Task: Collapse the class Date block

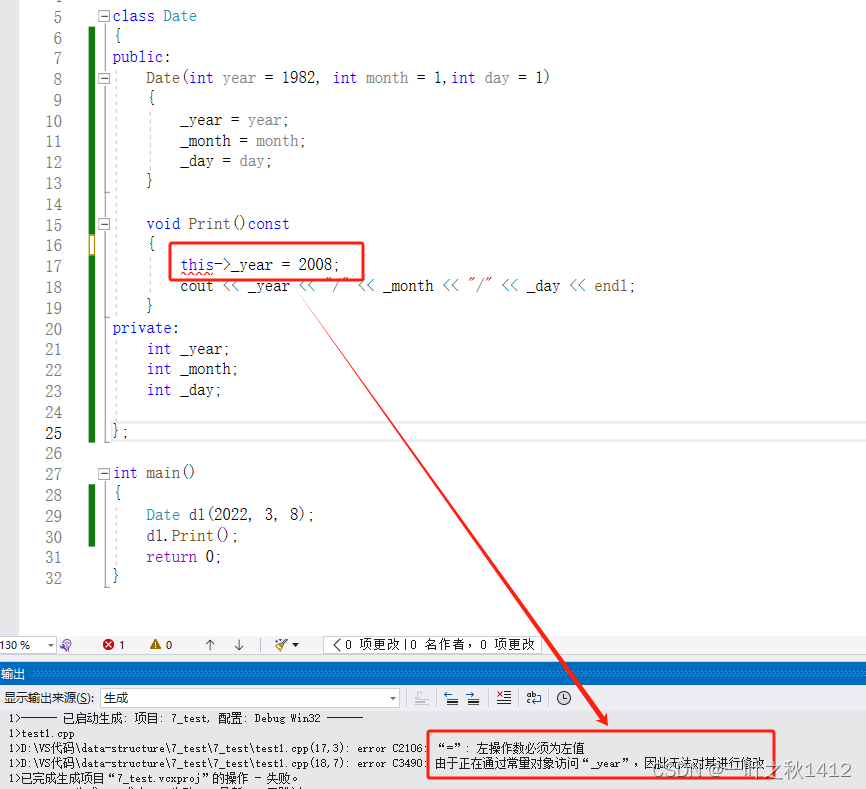Action: click(x=104, y=16)
